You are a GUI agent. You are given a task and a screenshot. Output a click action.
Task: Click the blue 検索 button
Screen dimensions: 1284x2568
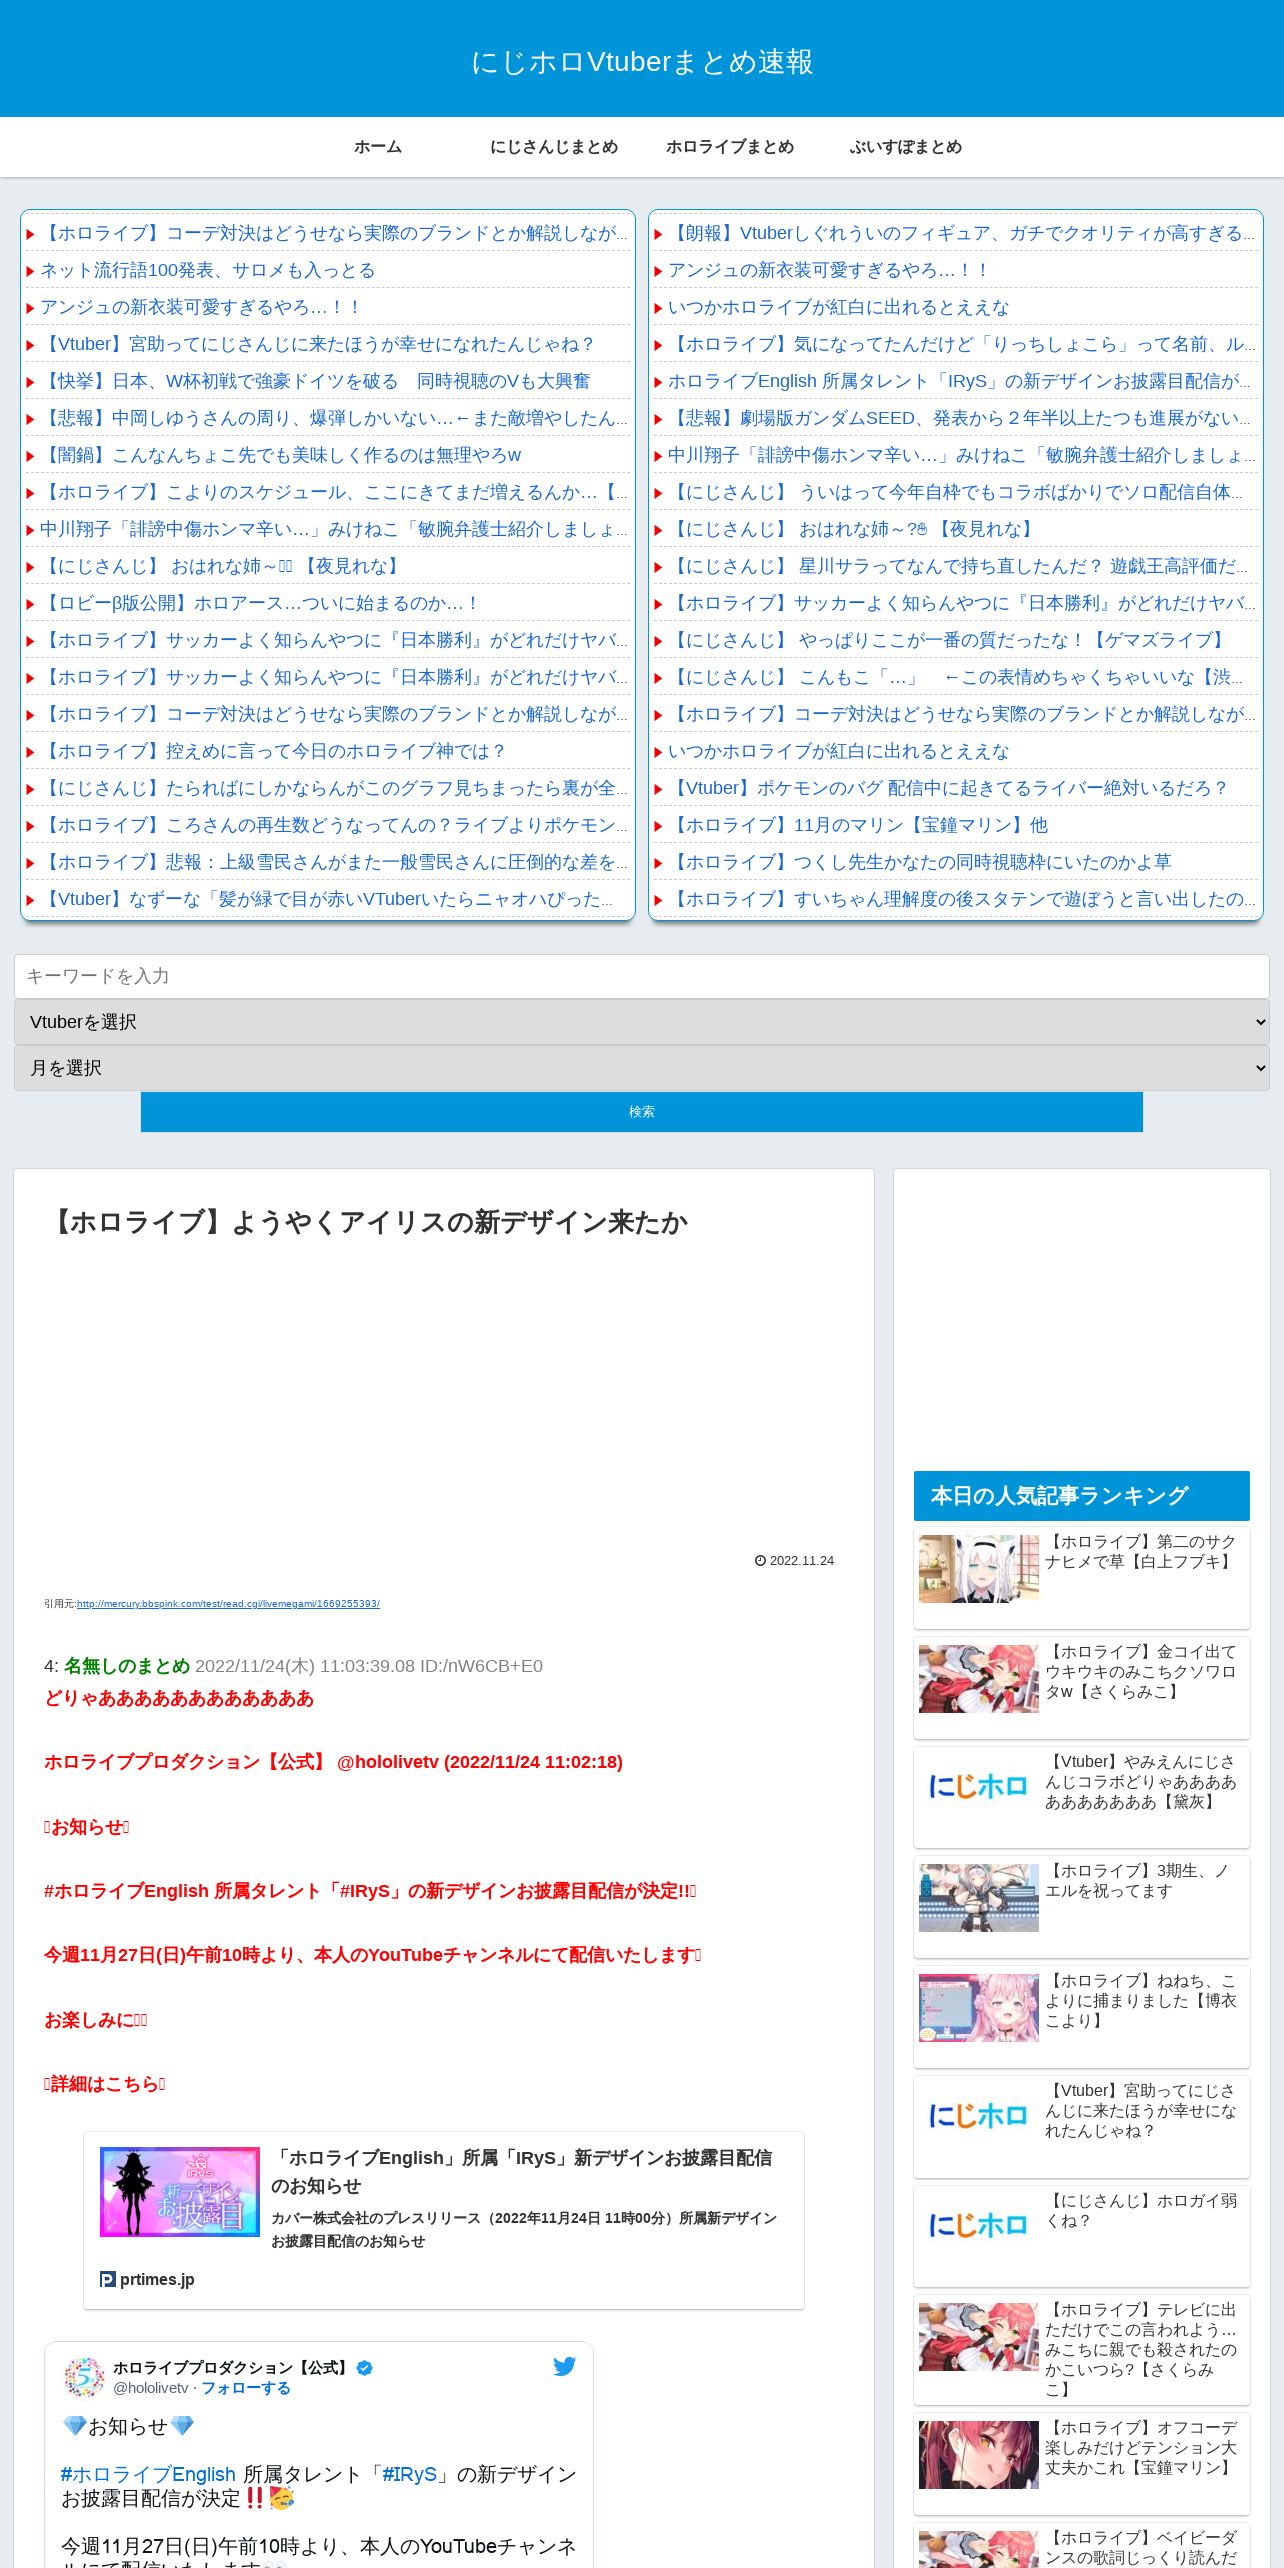pyautogui.click(x=642, y=1112)
